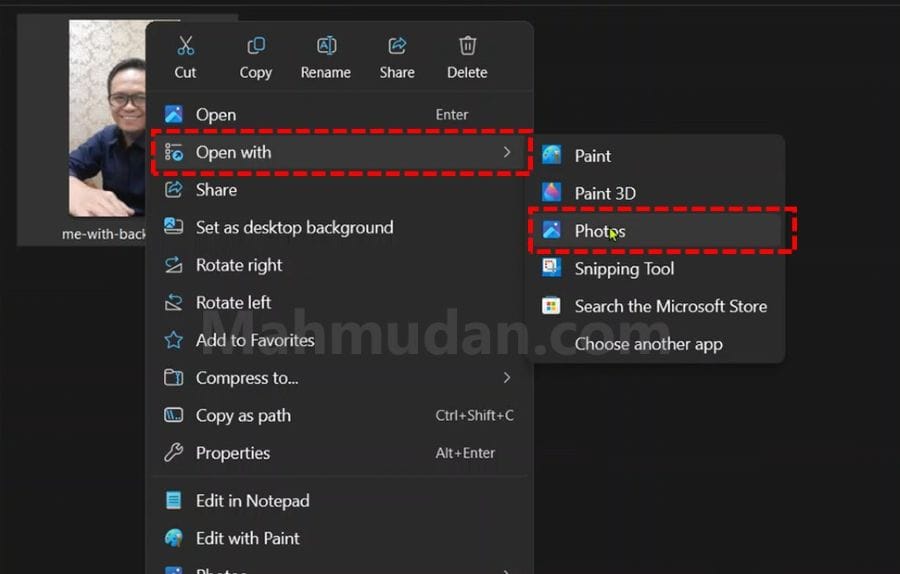Rotate the image left
The image size is (900, 574).
tap(233, 303)
